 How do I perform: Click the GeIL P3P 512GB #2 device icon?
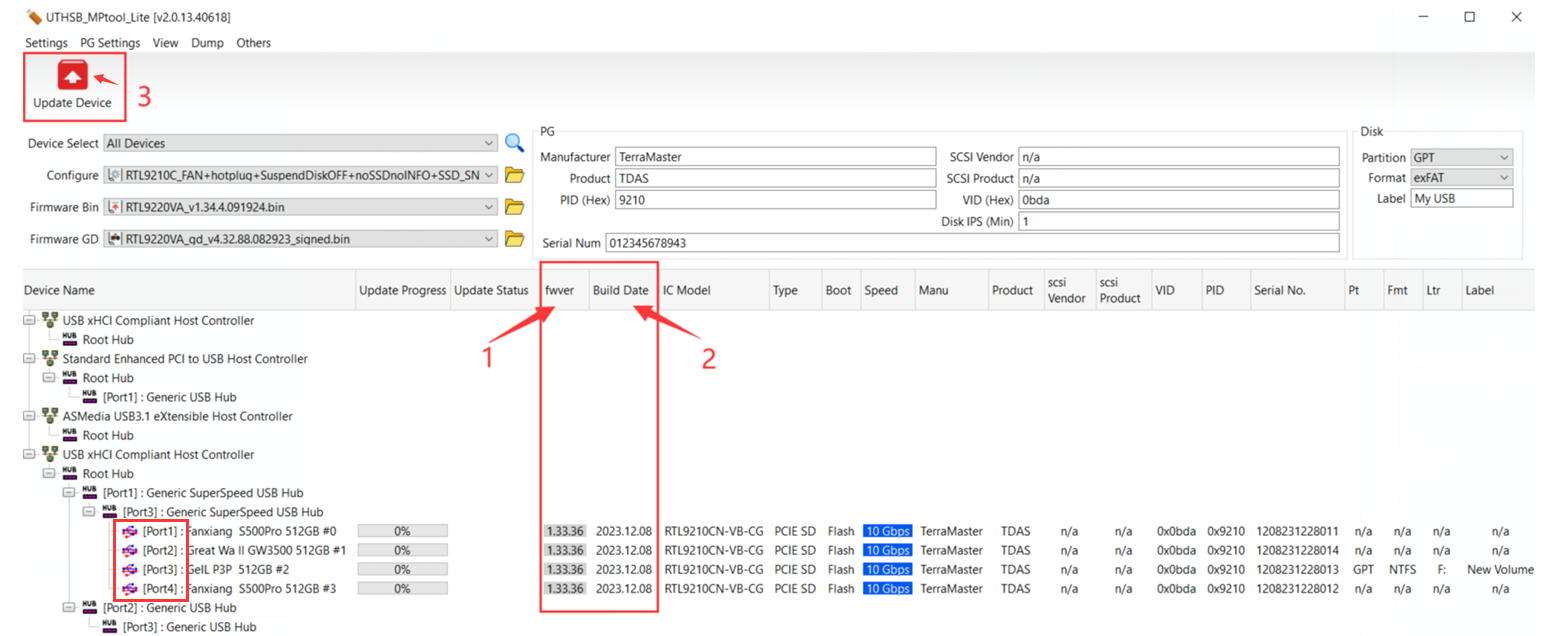129,569
